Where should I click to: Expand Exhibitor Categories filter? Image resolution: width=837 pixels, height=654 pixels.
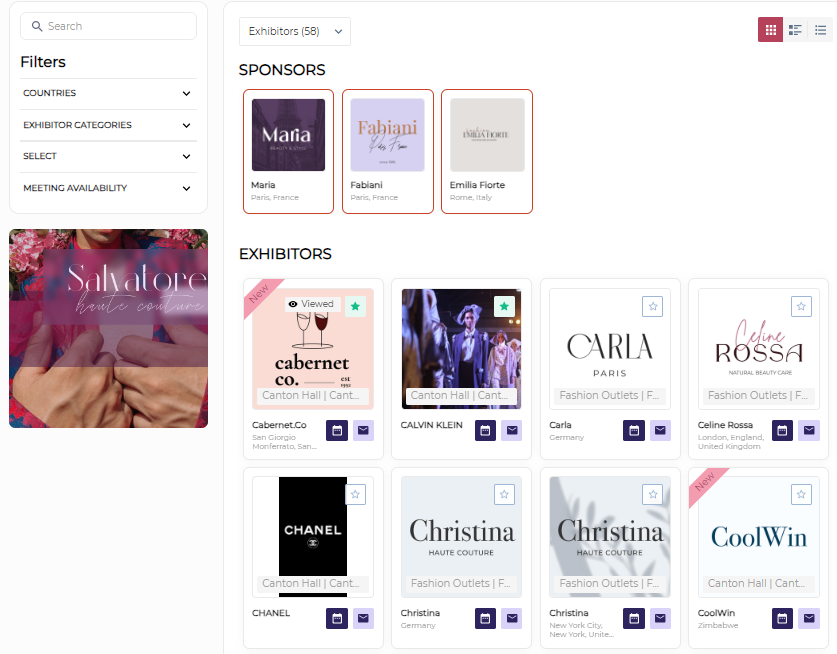107,125
